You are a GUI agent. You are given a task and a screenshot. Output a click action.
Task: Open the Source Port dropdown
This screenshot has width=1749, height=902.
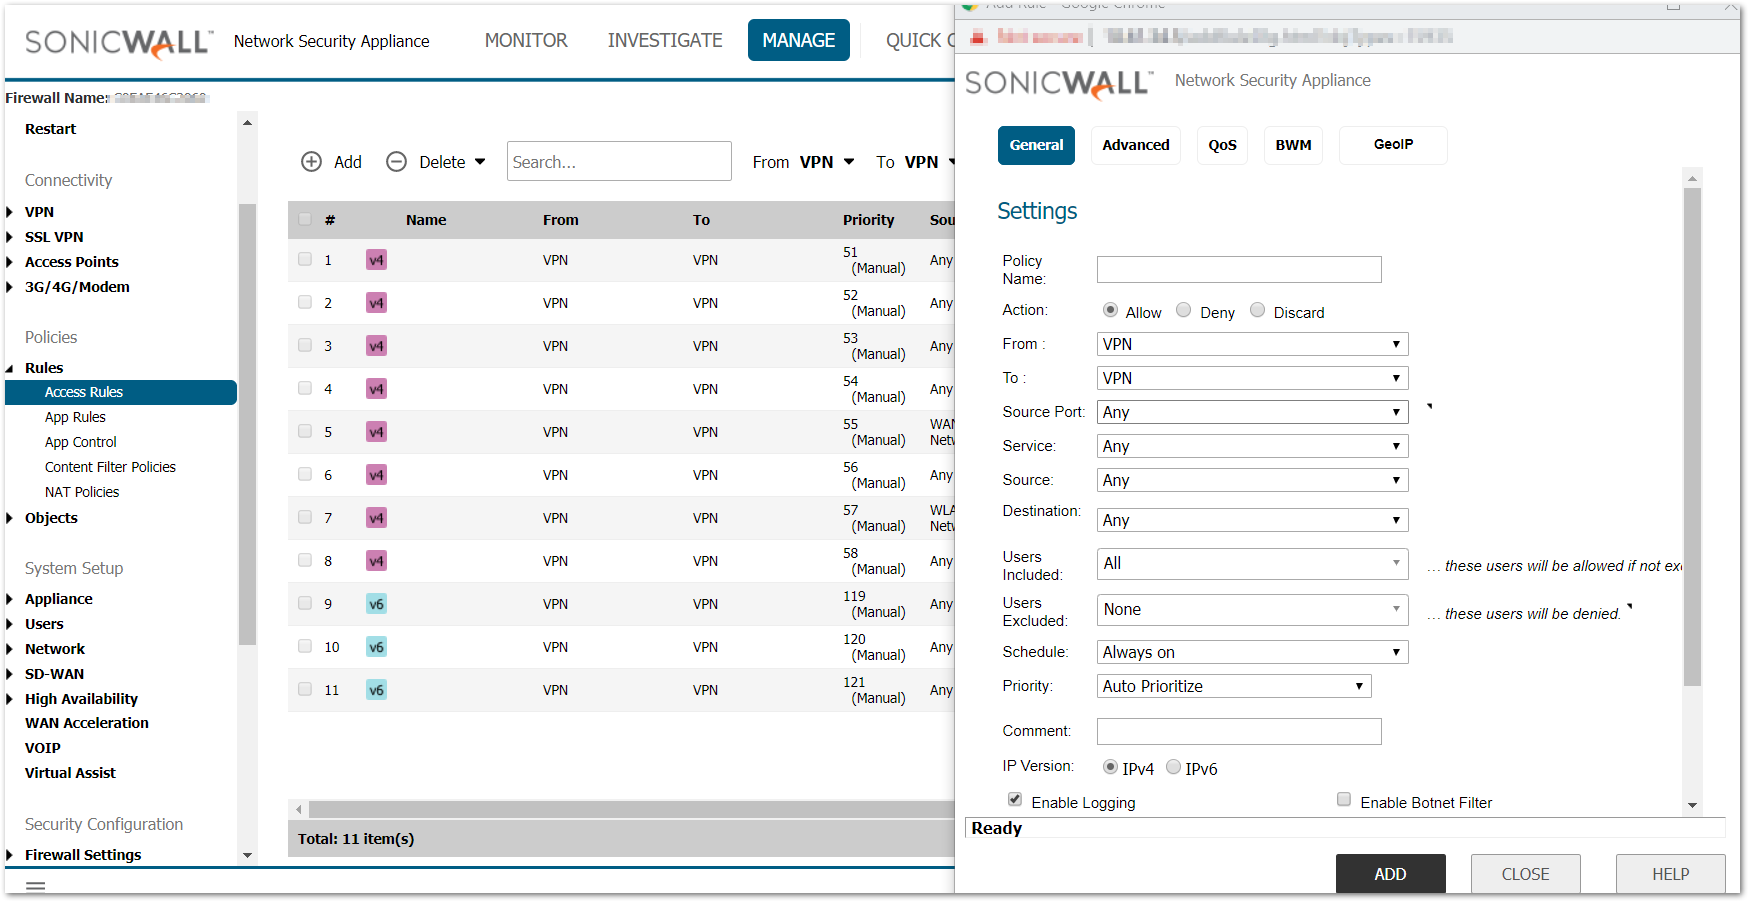click(x=1253, y=412)
